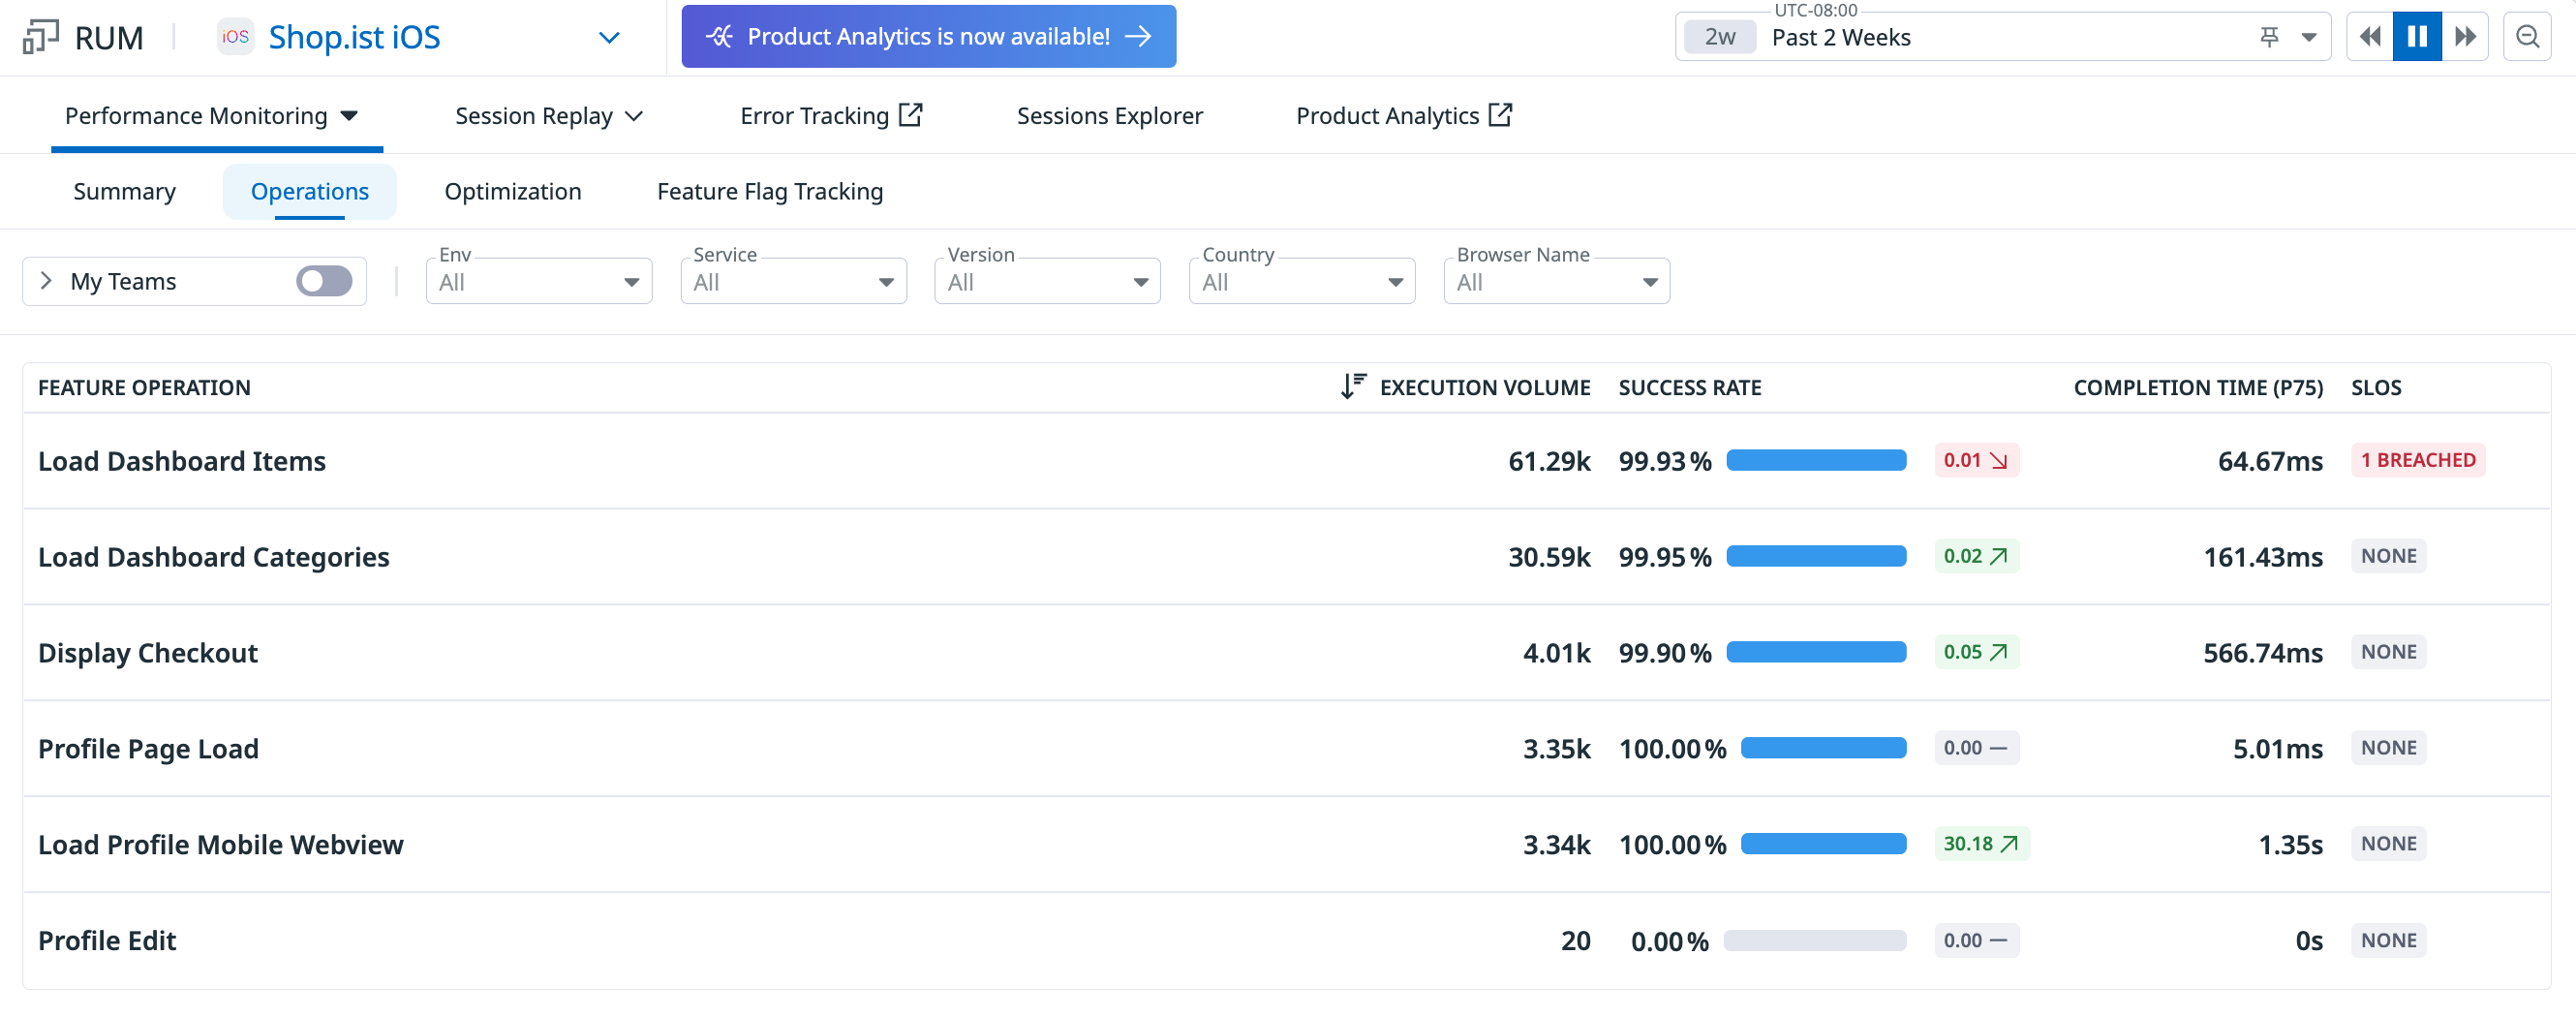The image size is (2576, 1017).
Task: Click the RUM logo icon
Action: 40,37
